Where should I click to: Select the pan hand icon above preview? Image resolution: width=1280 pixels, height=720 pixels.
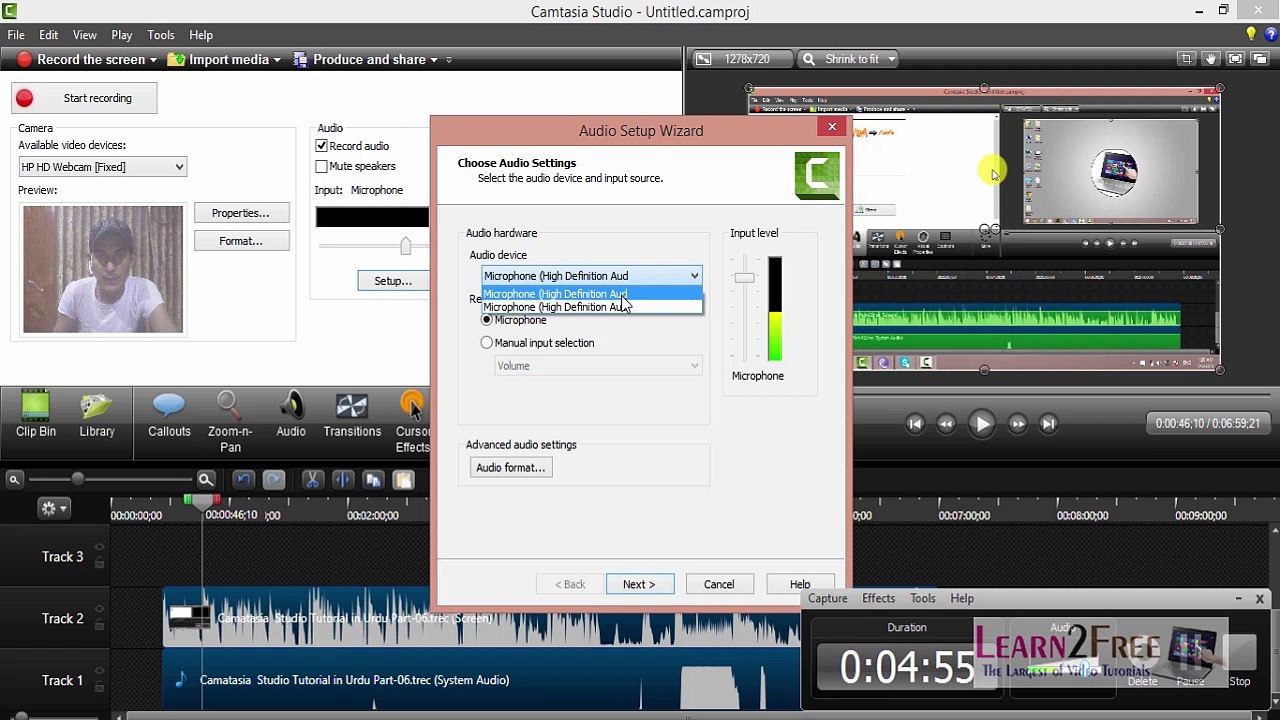coord(1211,59)
